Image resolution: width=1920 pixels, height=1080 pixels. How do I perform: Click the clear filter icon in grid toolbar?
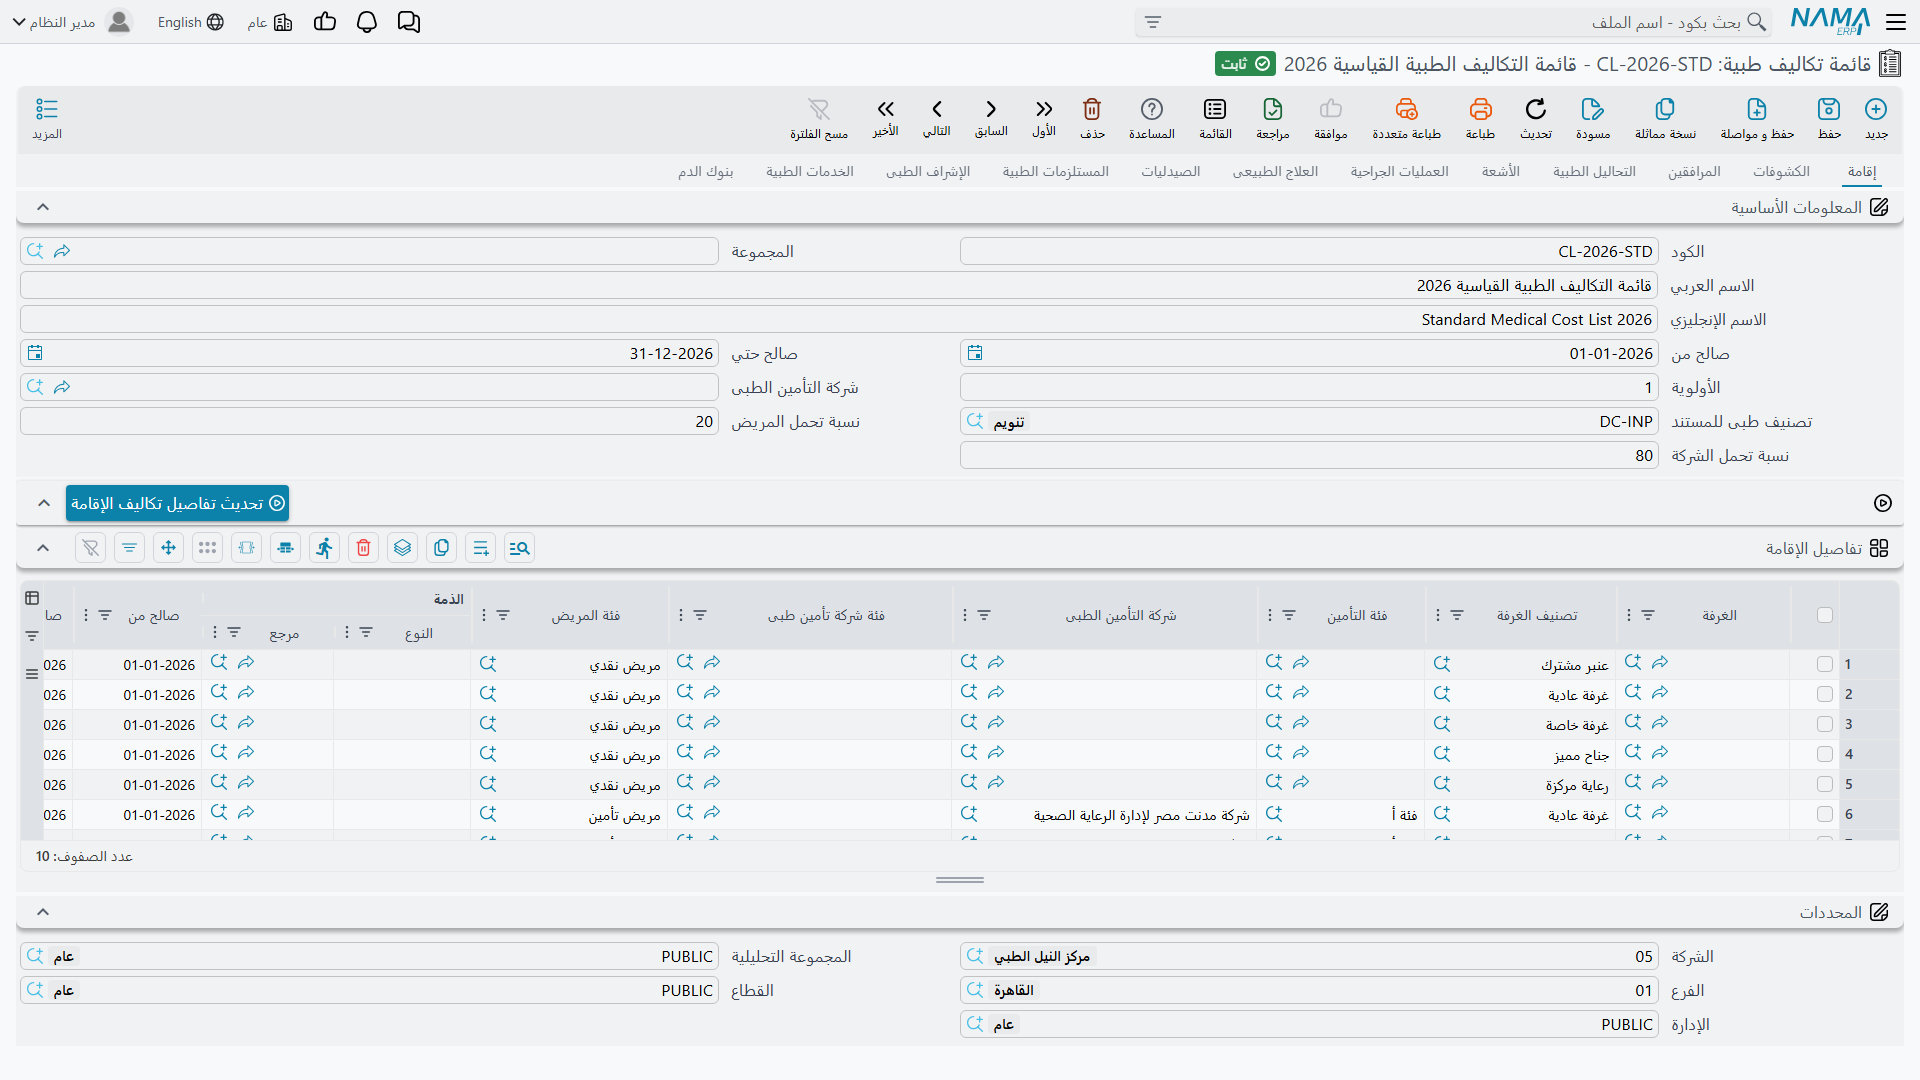tap(91, 548)
